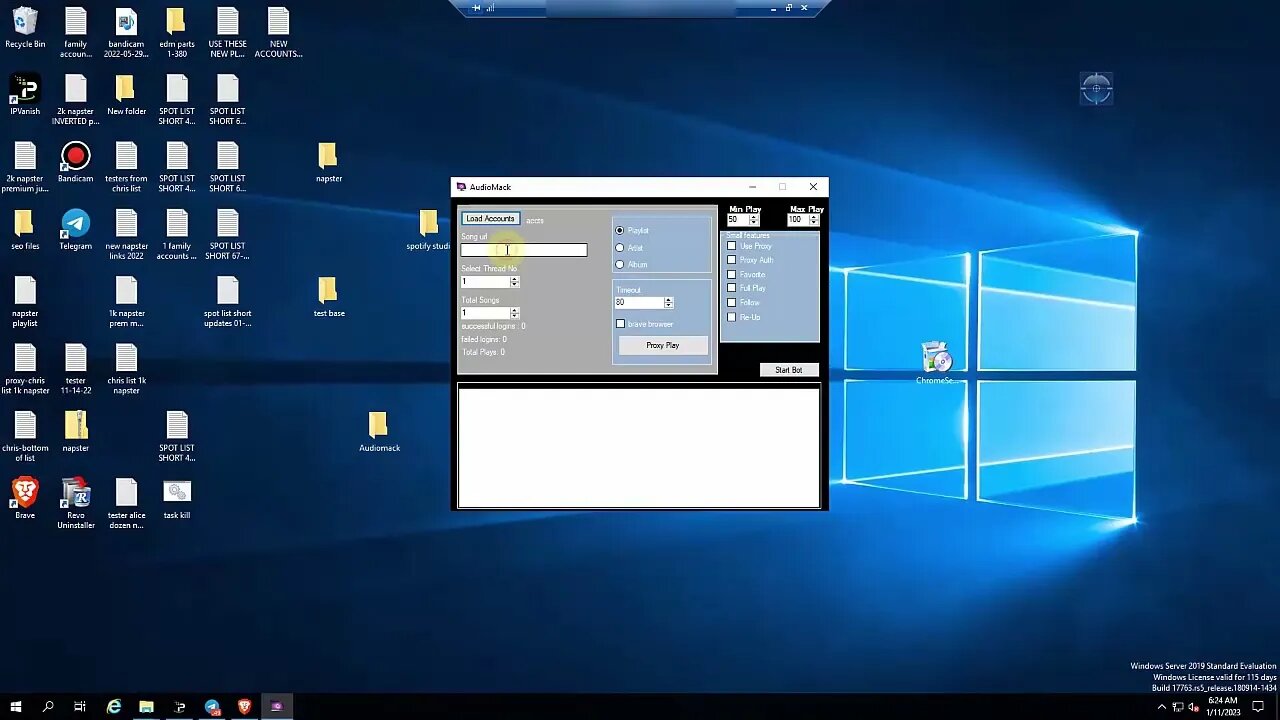This screenshot has width=1280, height=720.
Task: Open taskbar Search
Action: [47, 707]
